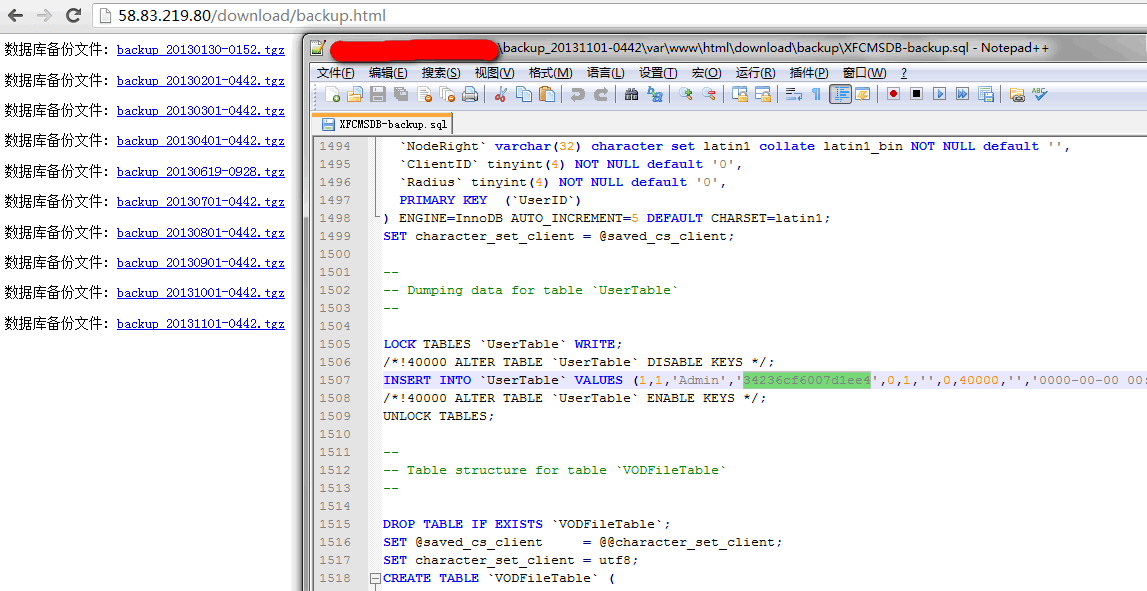Click the Replace icon
This screenshot has width=1147, height=591.
point(655,94)
